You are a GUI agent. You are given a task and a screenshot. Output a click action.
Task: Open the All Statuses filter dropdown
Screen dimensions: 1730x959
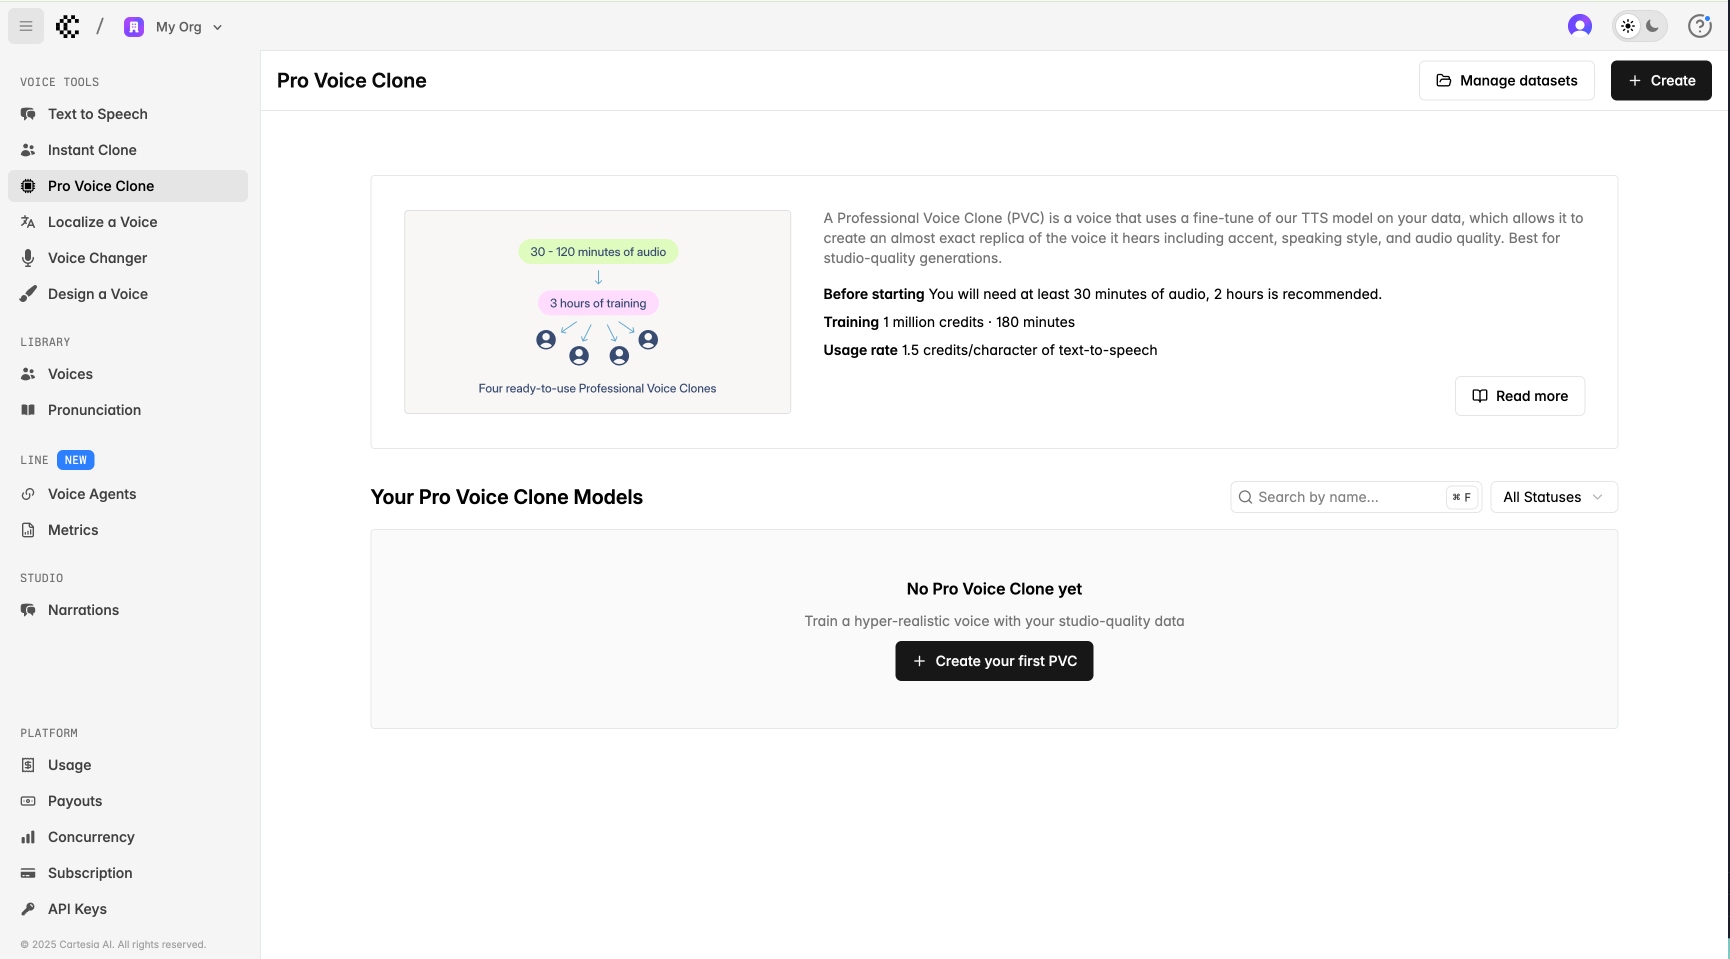(1553, 497)
